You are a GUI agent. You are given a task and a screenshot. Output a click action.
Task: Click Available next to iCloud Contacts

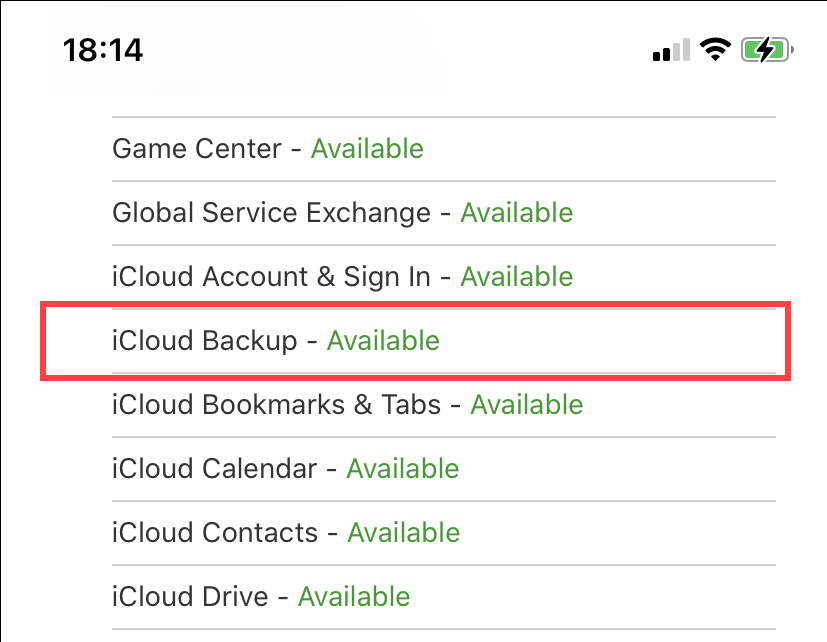pyautogui.click(x=404, y=532)
